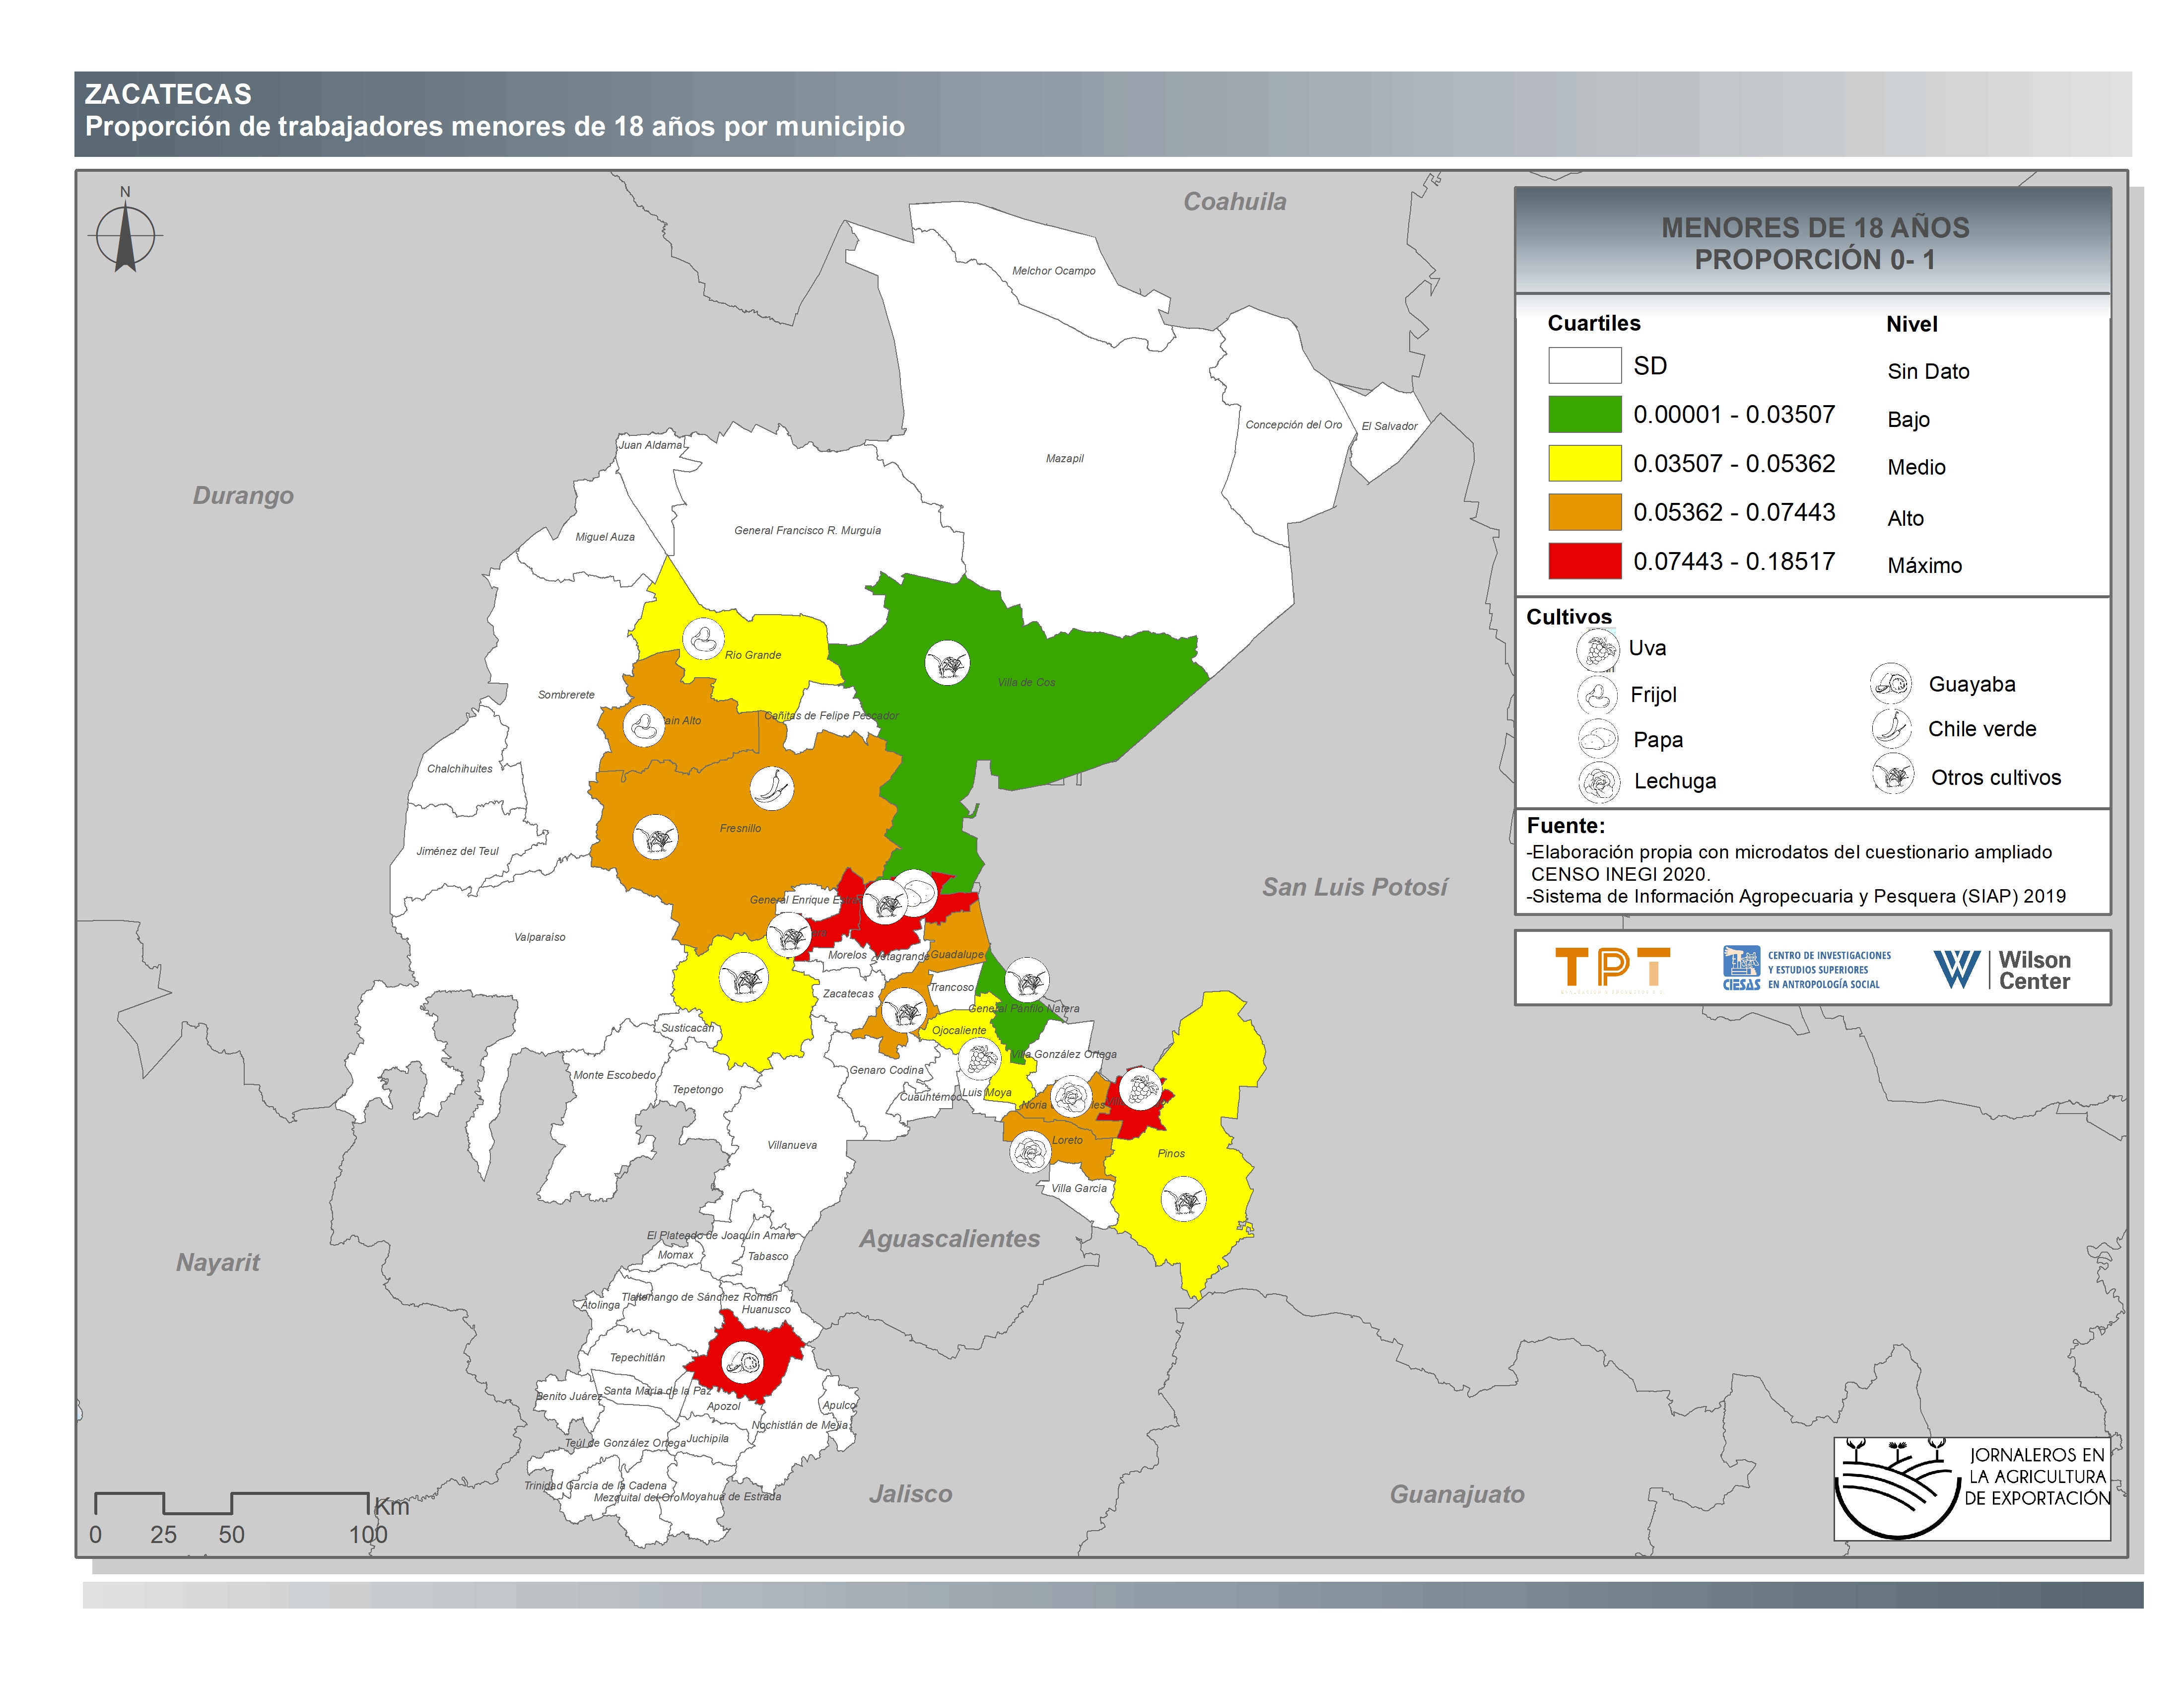This screenshot has width=2184, height=1688.
Task: Click the kilometer scale bar
Action: click(231, 1503)
